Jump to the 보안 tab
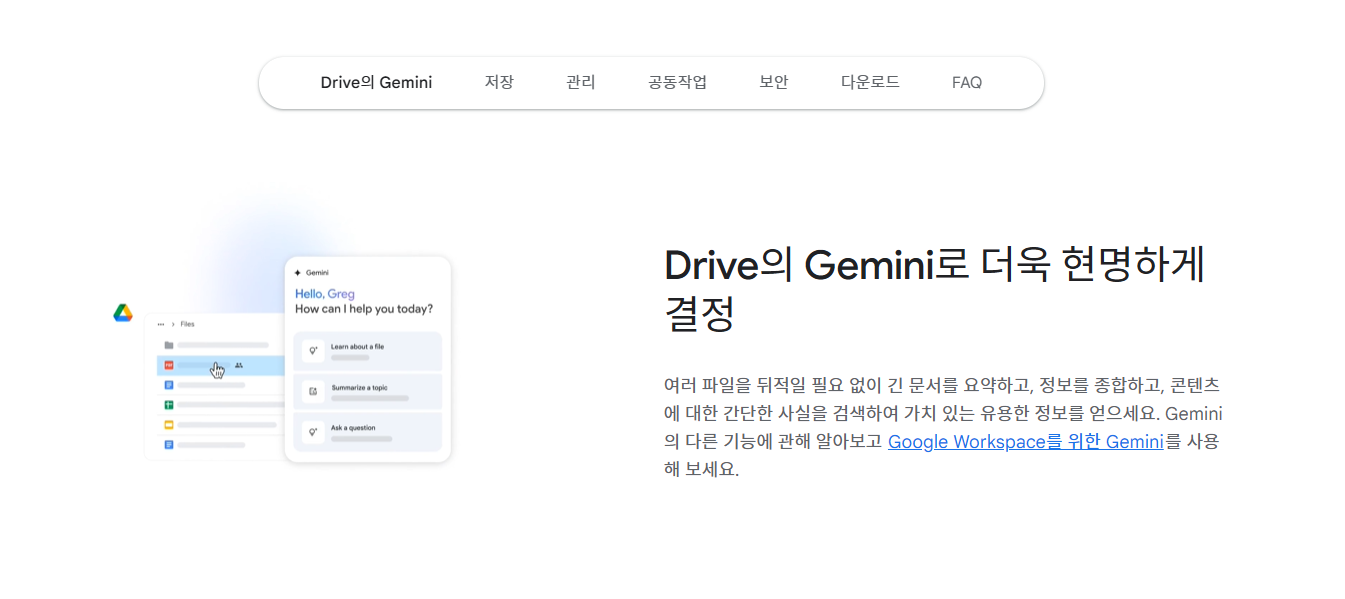Image resolution: width=1345 pixels, height=599 pixels. [x=774, y=82]
